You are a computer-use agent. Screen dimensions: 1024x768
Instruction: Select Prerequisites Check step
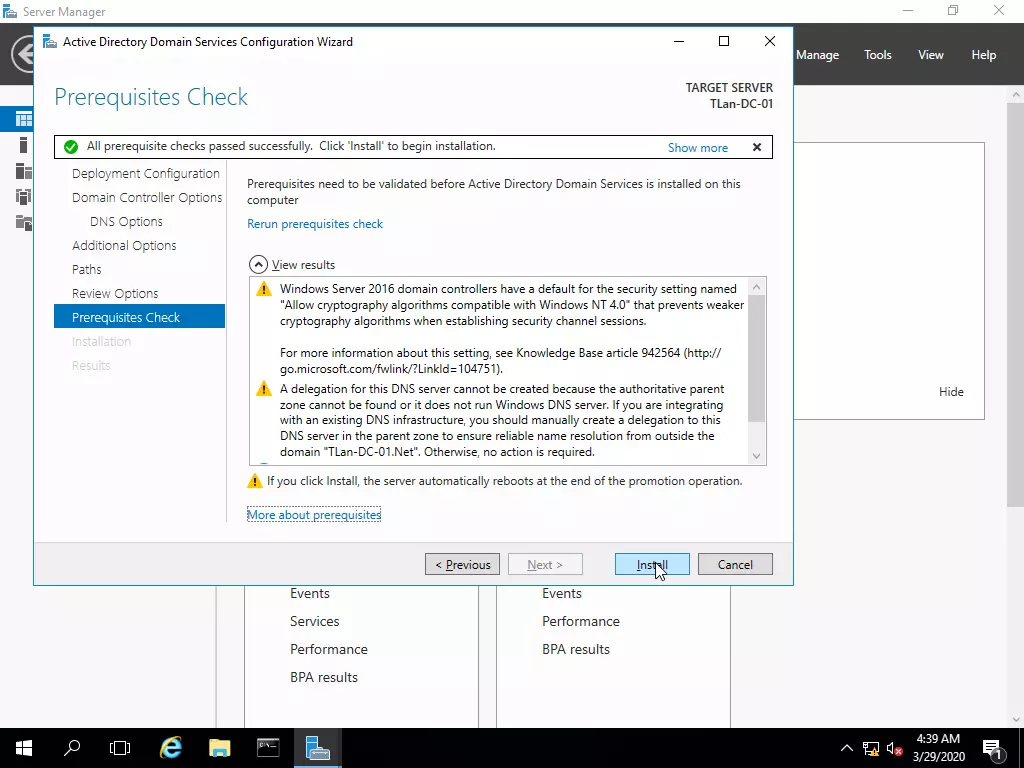139,317
